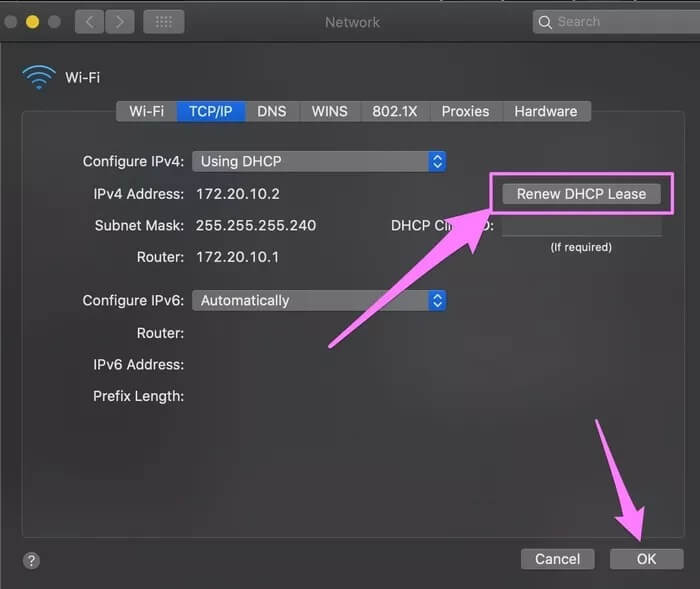
Task: Click the Wi-Fi heading label
Action: (83, 78)
